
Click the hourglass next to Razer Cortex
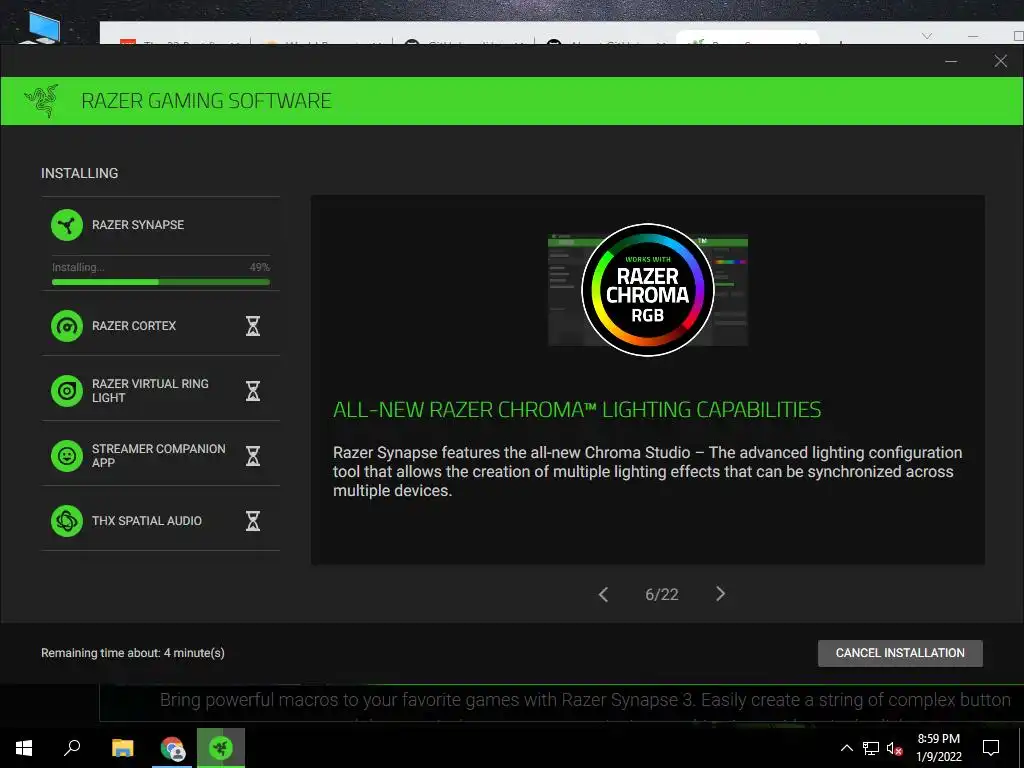[x=253, y=326]
